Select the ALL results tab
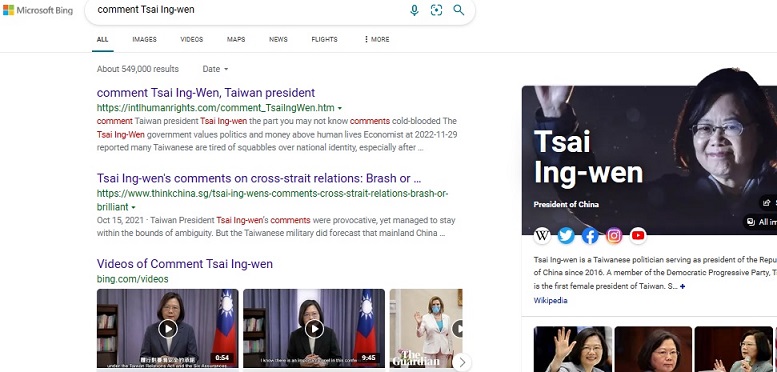The height and width of the screenshot is (372, 777). click(103, 40)
